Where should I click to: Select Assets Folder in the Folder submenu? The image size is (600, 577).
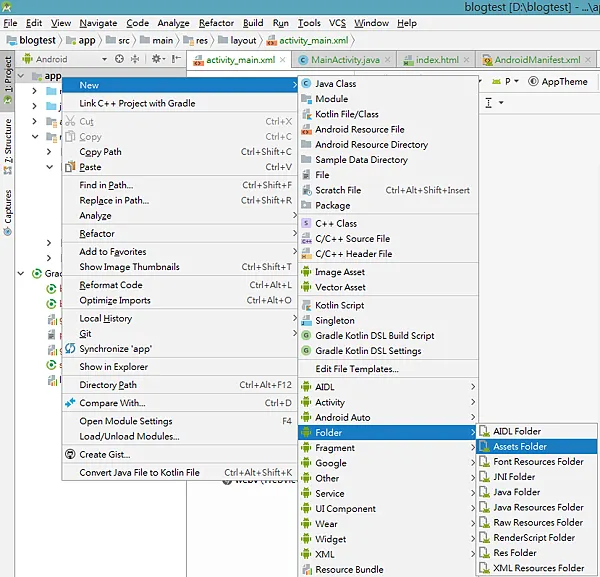point(519,447)
